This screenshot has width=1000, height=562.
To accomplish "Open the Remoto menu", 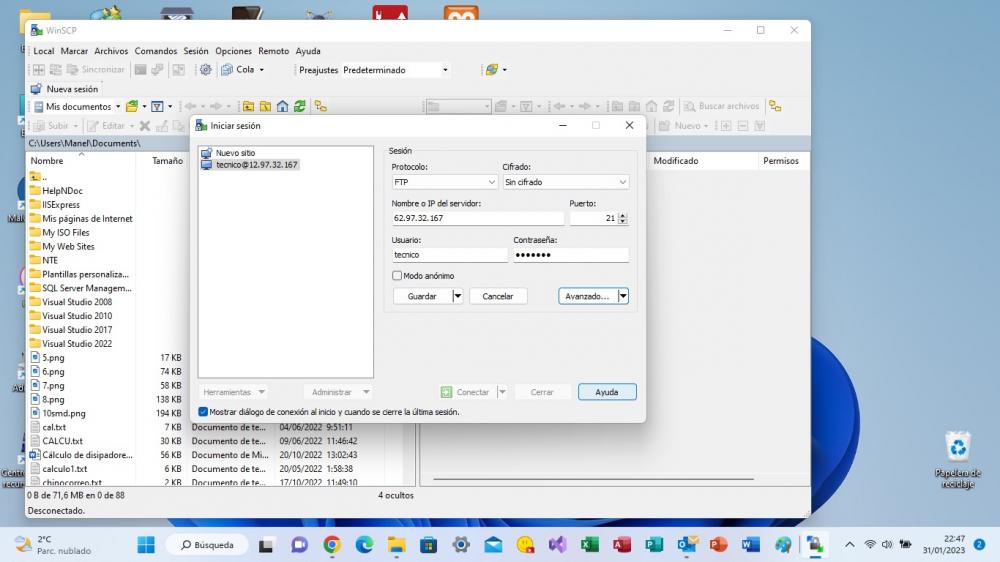I will pyautogui.click(x=273, y=51).
